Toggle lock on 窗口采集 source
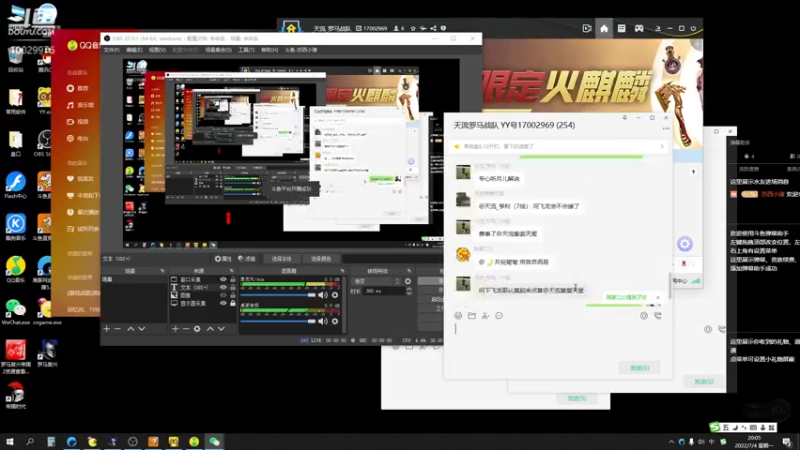 point(233,280)
